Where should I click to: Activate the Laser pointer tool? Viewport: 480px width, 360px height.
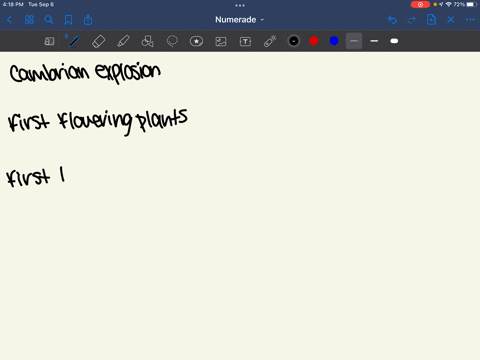pyautogui.click(x=270, y=41)
